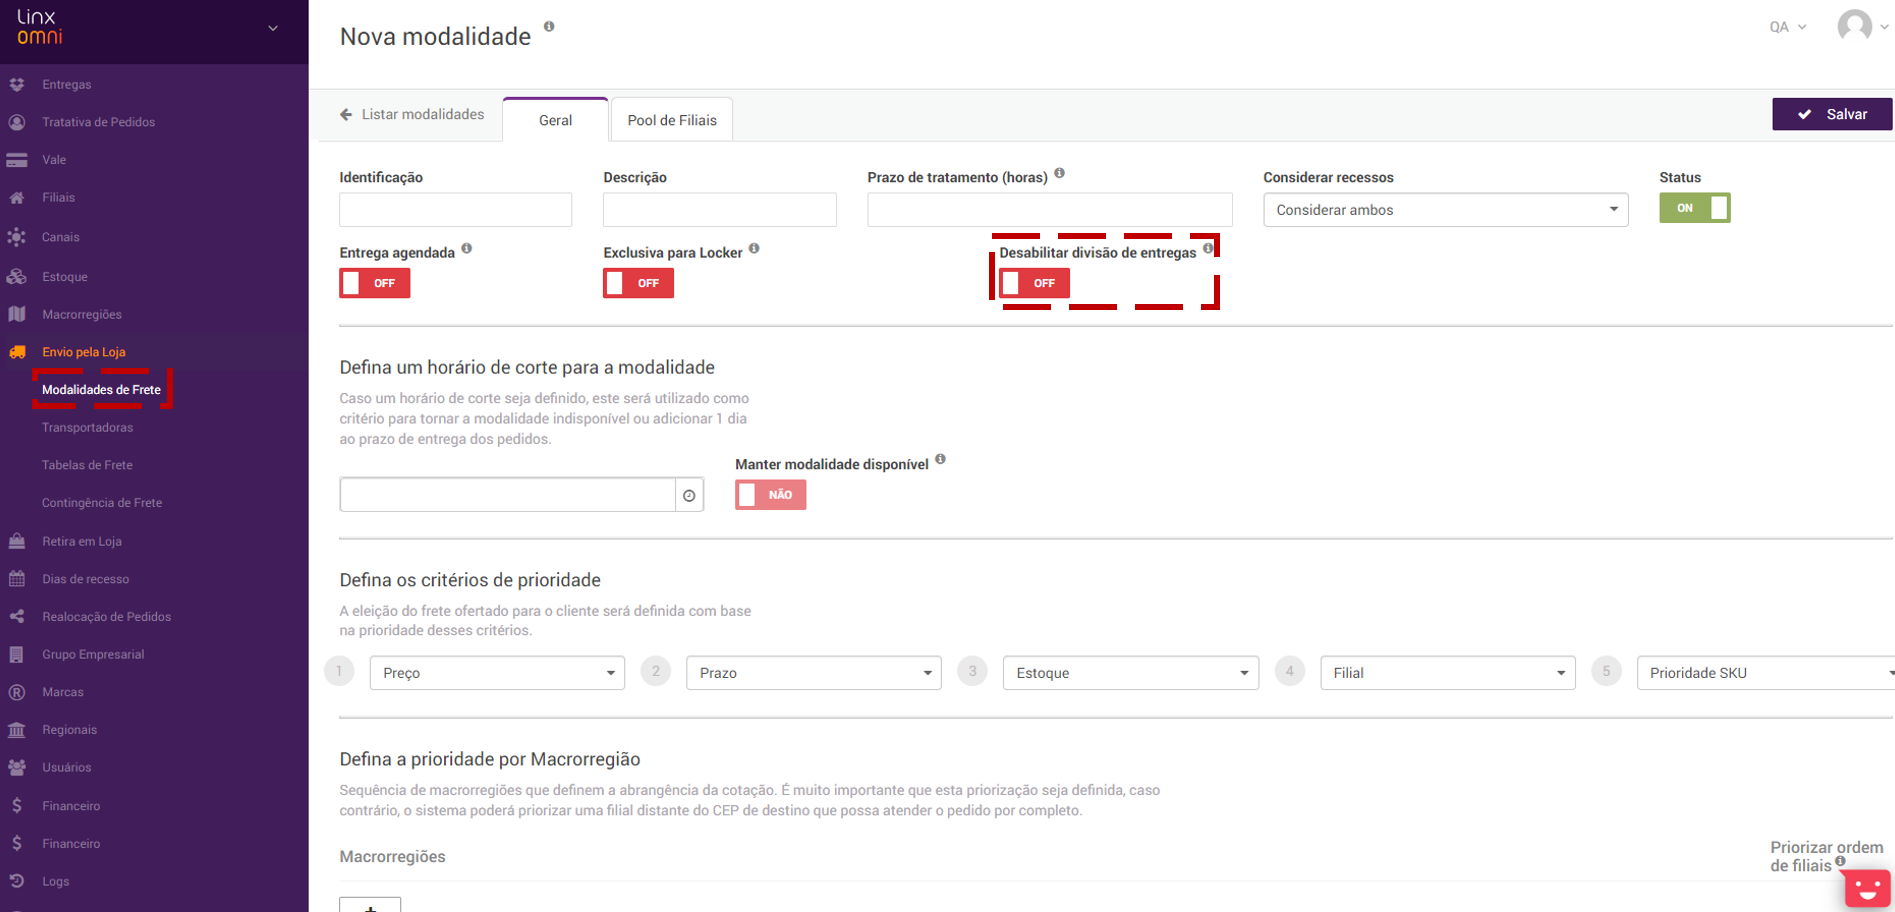Click the Vale card icon
This screenshot has width=1895, height=912.
click(x=17, y=160)
